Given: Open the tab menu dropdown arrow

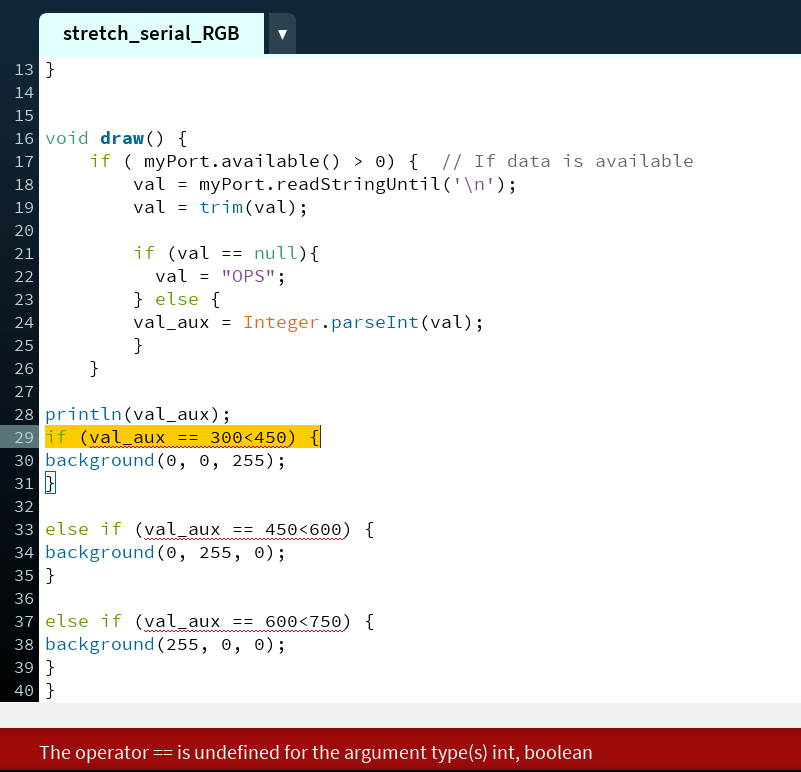Looking at the screenshot, I should tap(282, 34).
